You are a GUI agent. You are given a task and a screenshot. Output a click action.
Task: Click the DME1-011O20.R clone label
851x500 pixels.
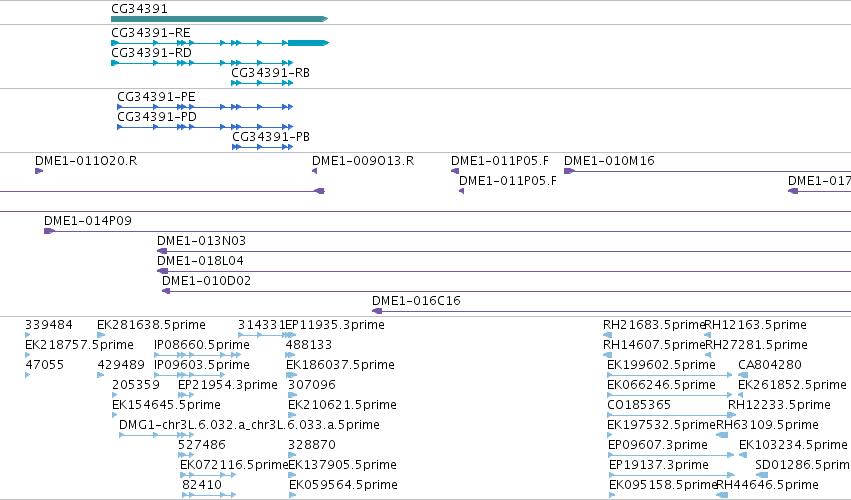[86, 161]
